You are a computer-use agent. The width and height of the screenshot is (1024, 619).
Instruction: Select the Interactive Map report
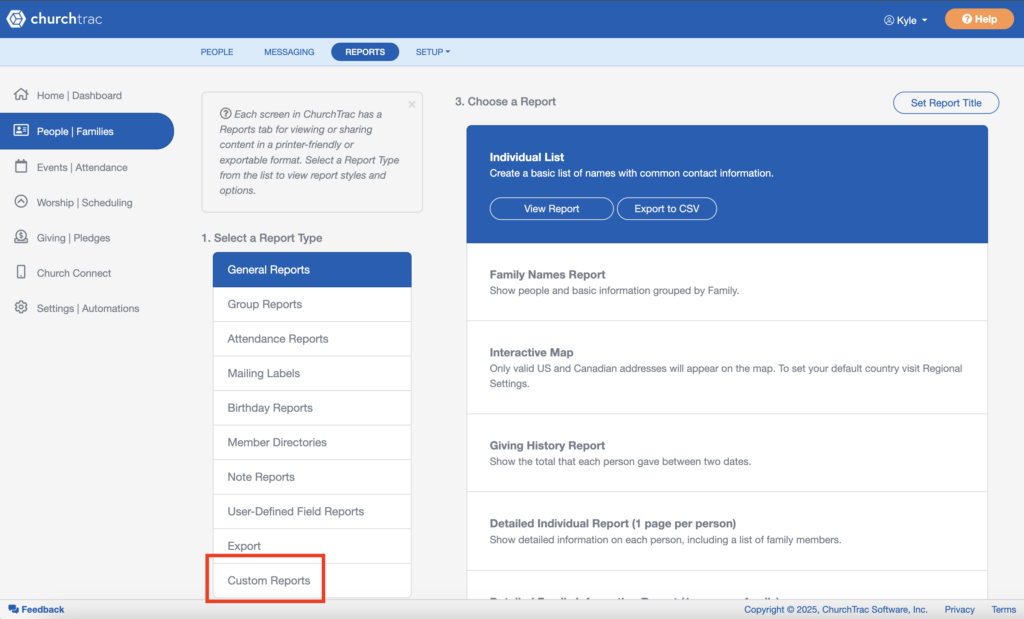(x=727, y=368)
